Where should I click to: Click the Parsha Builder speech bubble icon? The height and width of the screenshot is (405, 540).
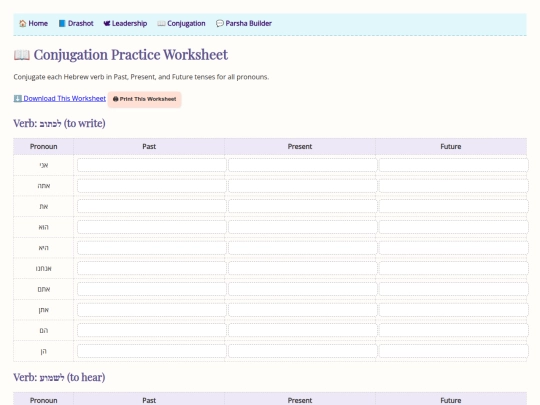click(x=219, y=23)
